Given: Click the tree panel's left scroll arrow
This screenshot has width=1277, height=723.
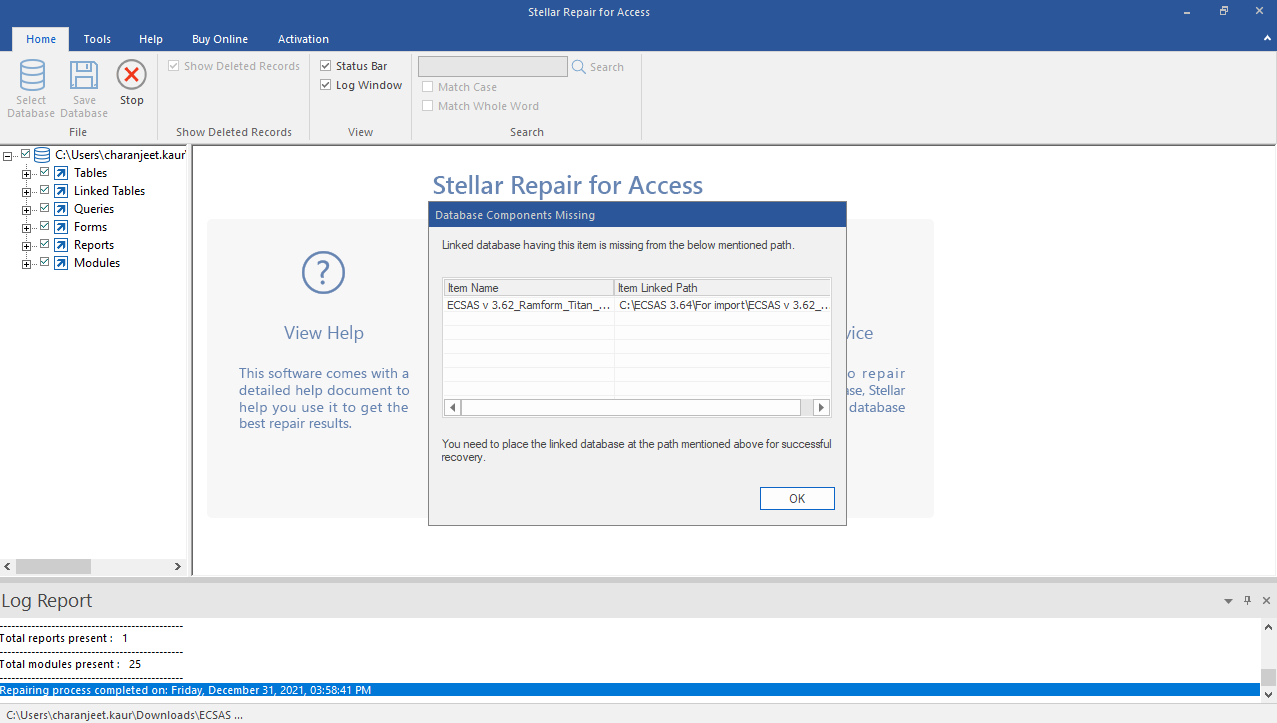Looking at the screenshot, I should (x=9, y=566).
